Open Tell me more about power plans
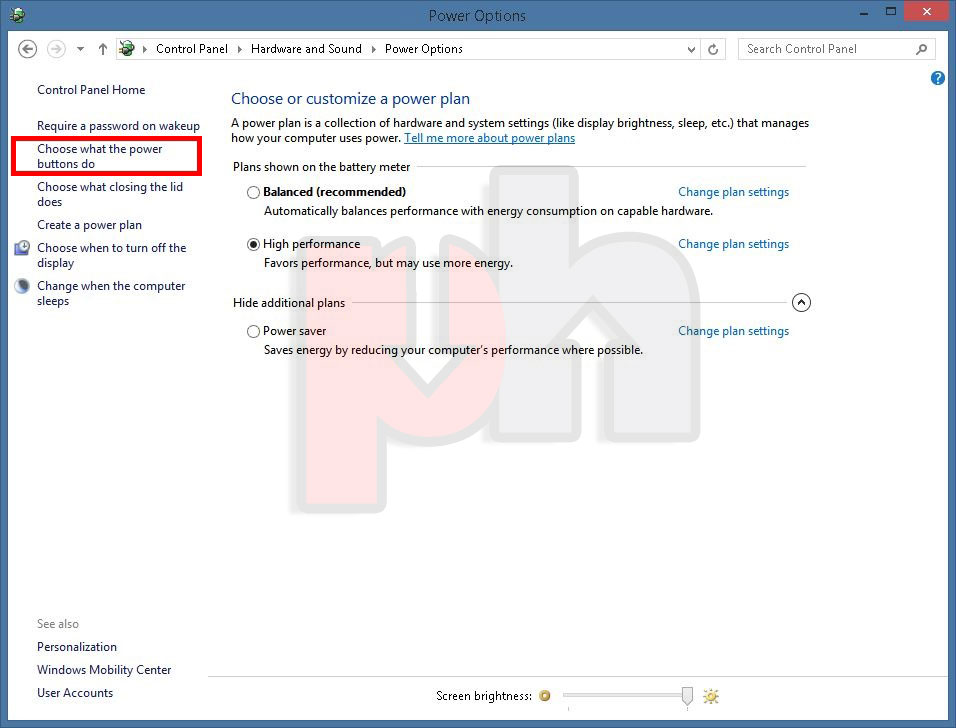The width and height of the screenshot is (956, 728). tap(490, 138)
